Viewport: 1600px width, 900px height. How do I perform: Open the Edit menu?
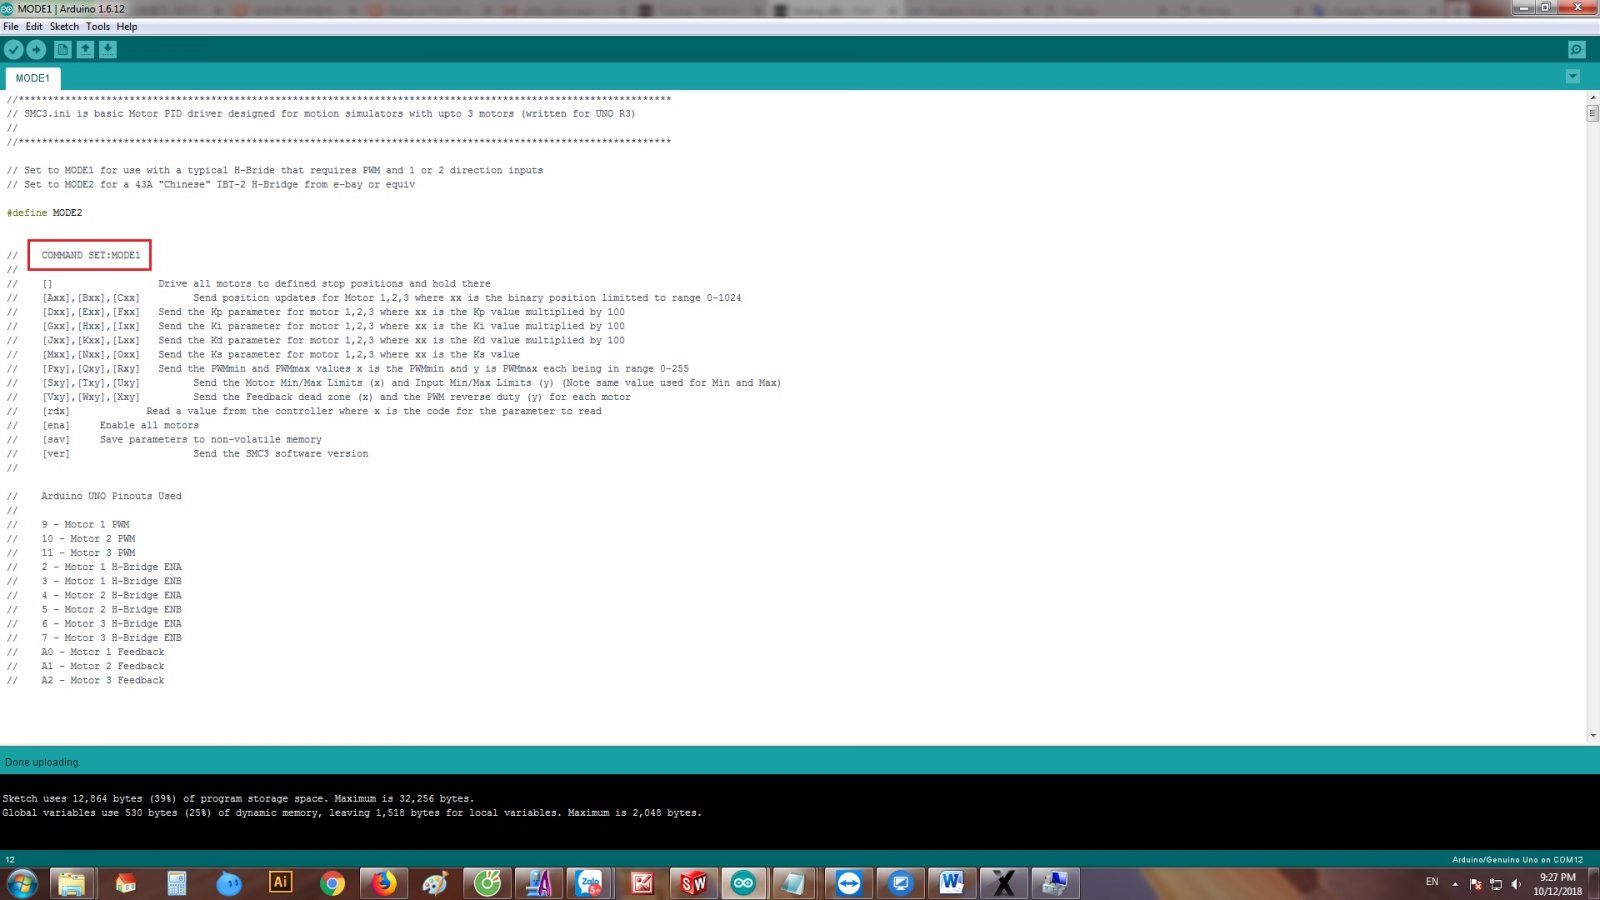tap(34, 27)
